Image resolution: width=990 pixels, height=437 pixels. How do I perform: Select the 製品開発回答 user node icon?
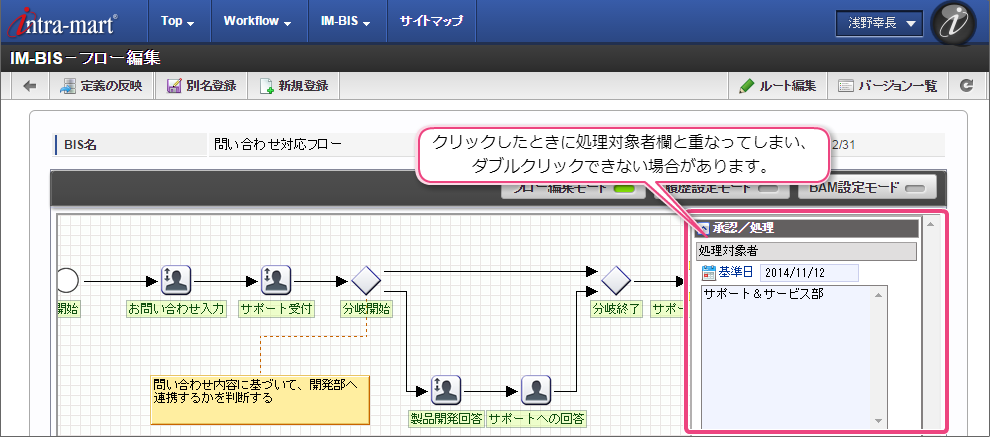tap(446, 390)
